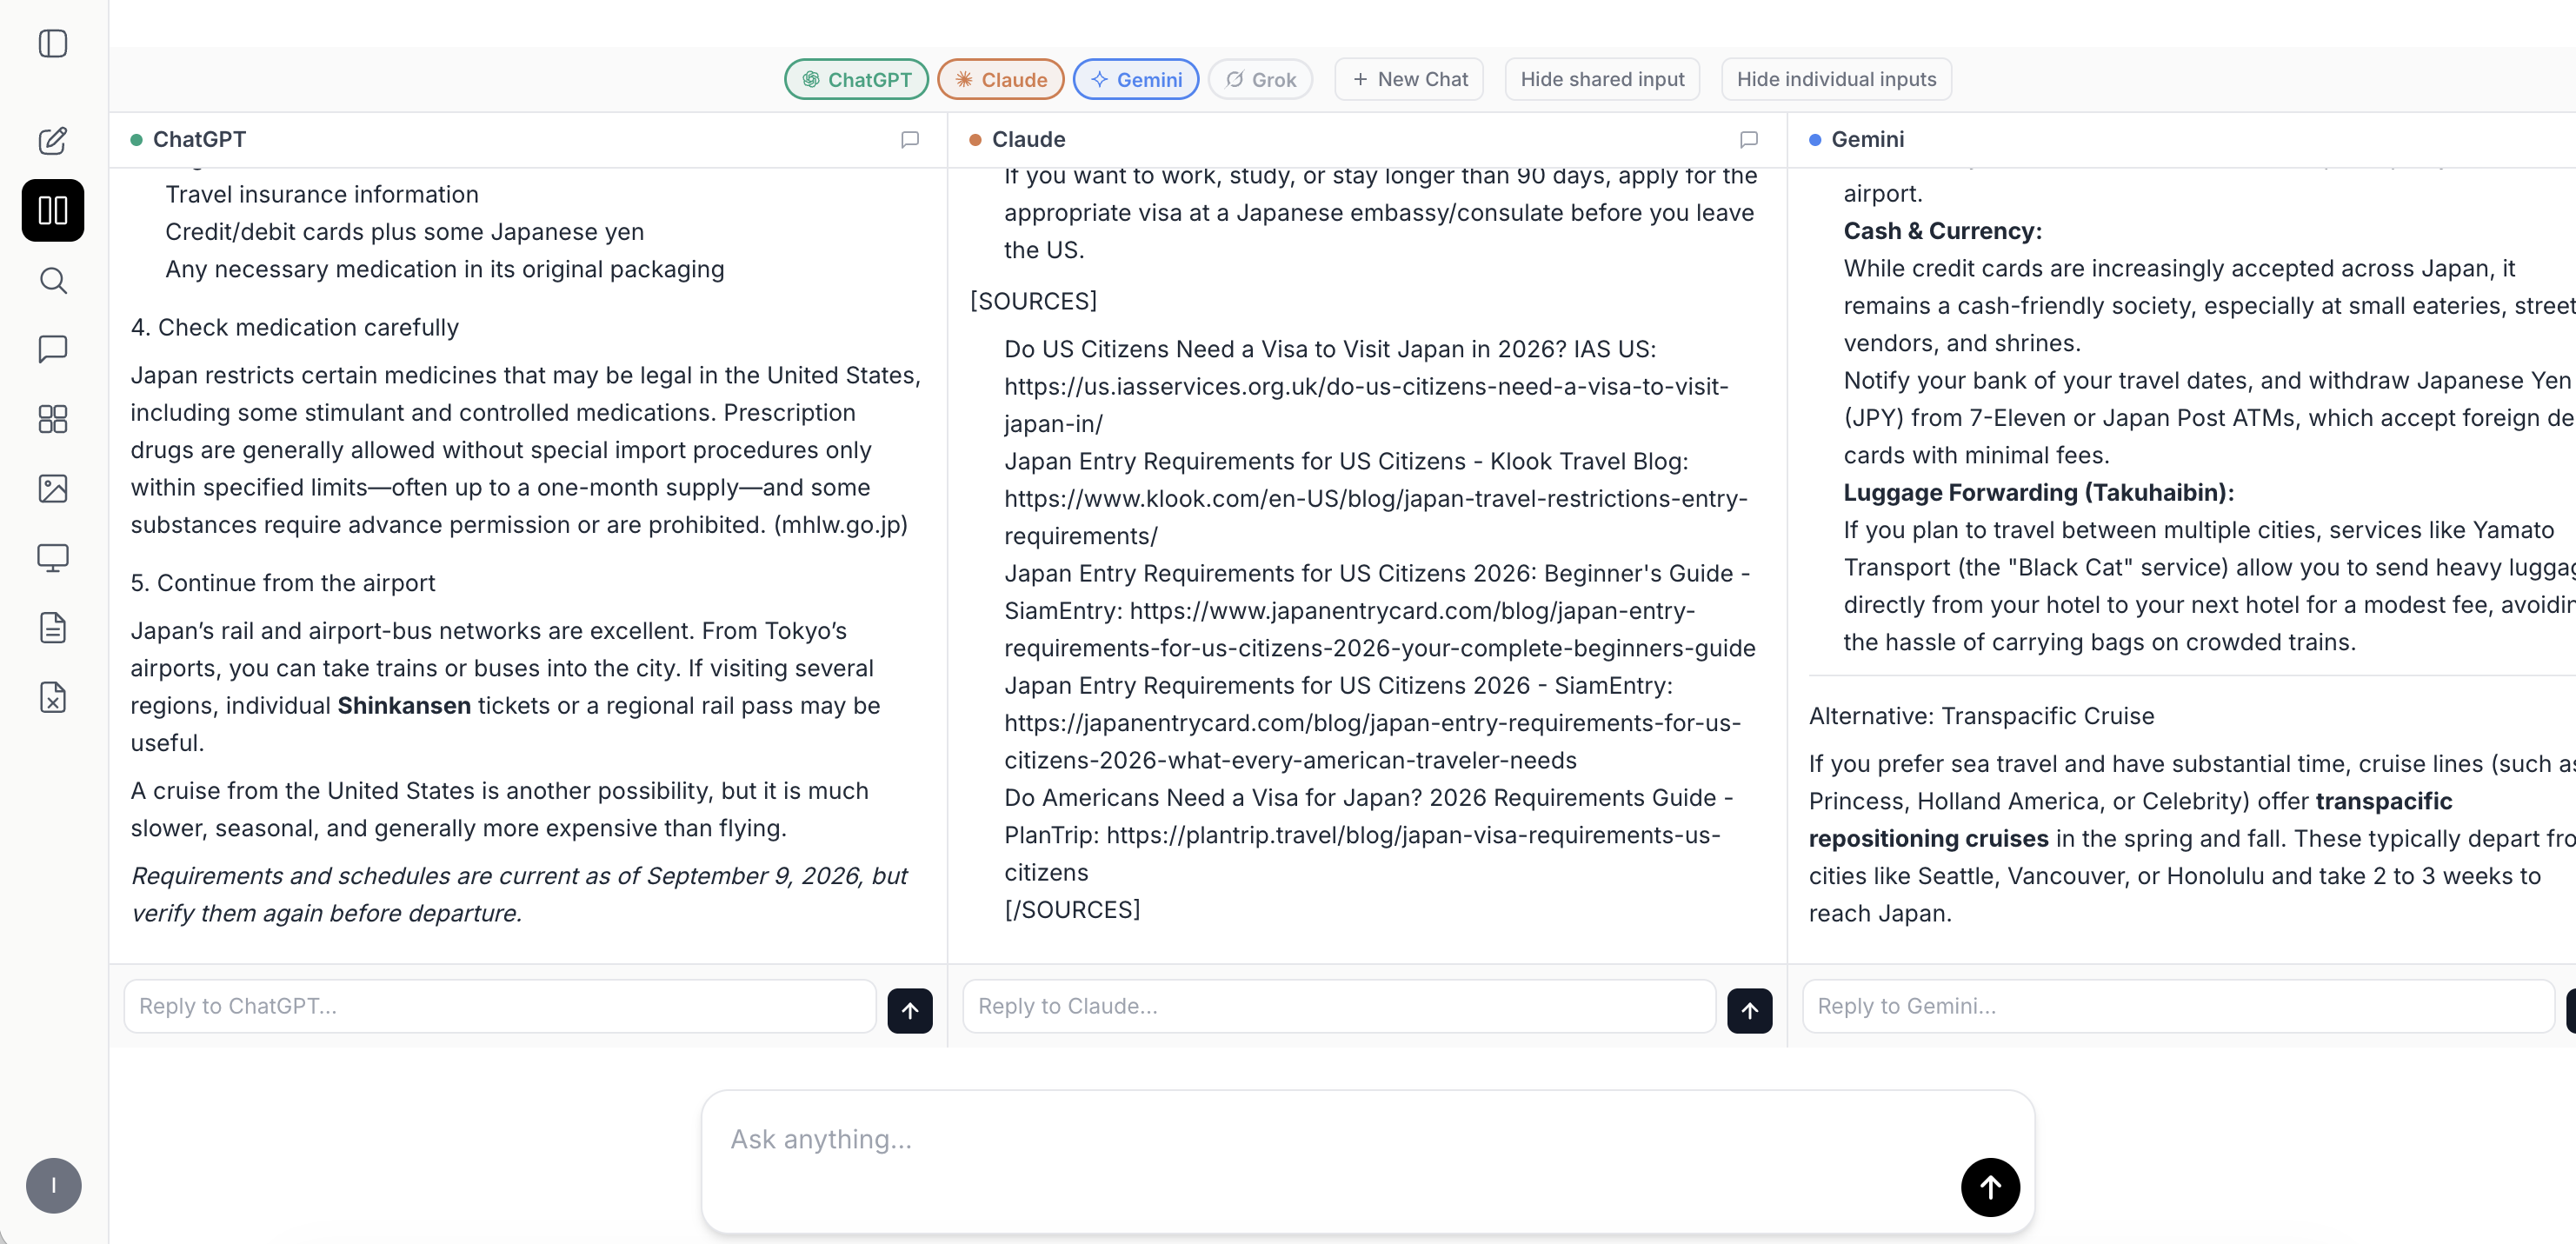Send the shared Ask anything message
The width and height of the screenshot is (2576, 1244).
pos(1990,1187)
